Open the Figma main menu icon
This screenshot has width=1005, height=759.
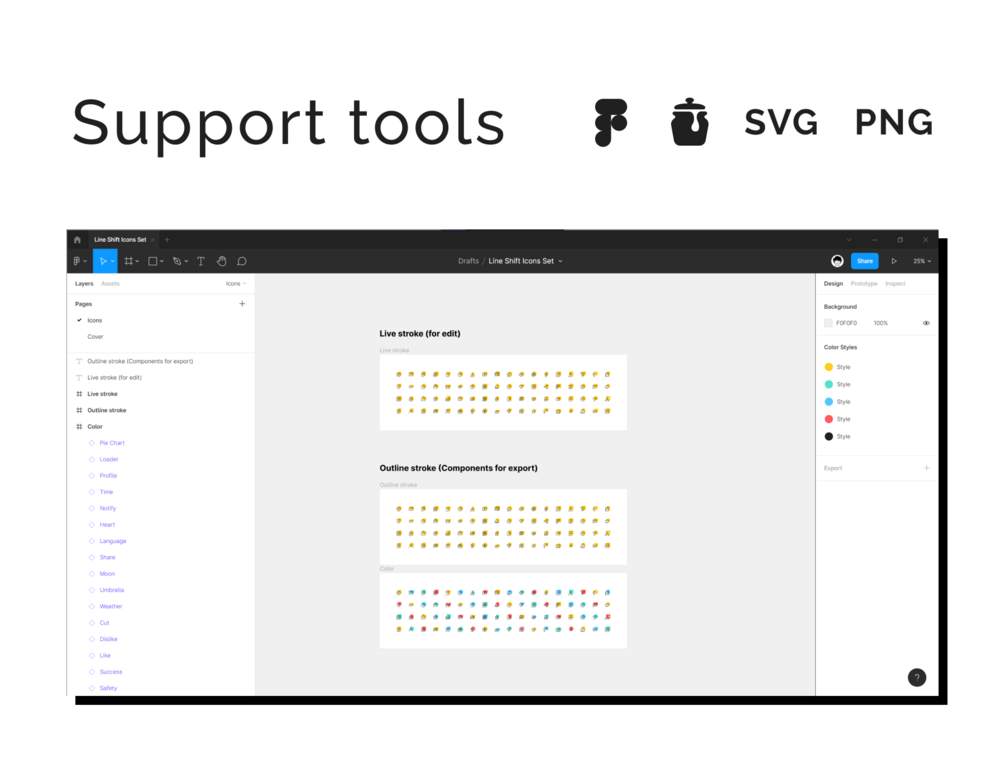77,261
